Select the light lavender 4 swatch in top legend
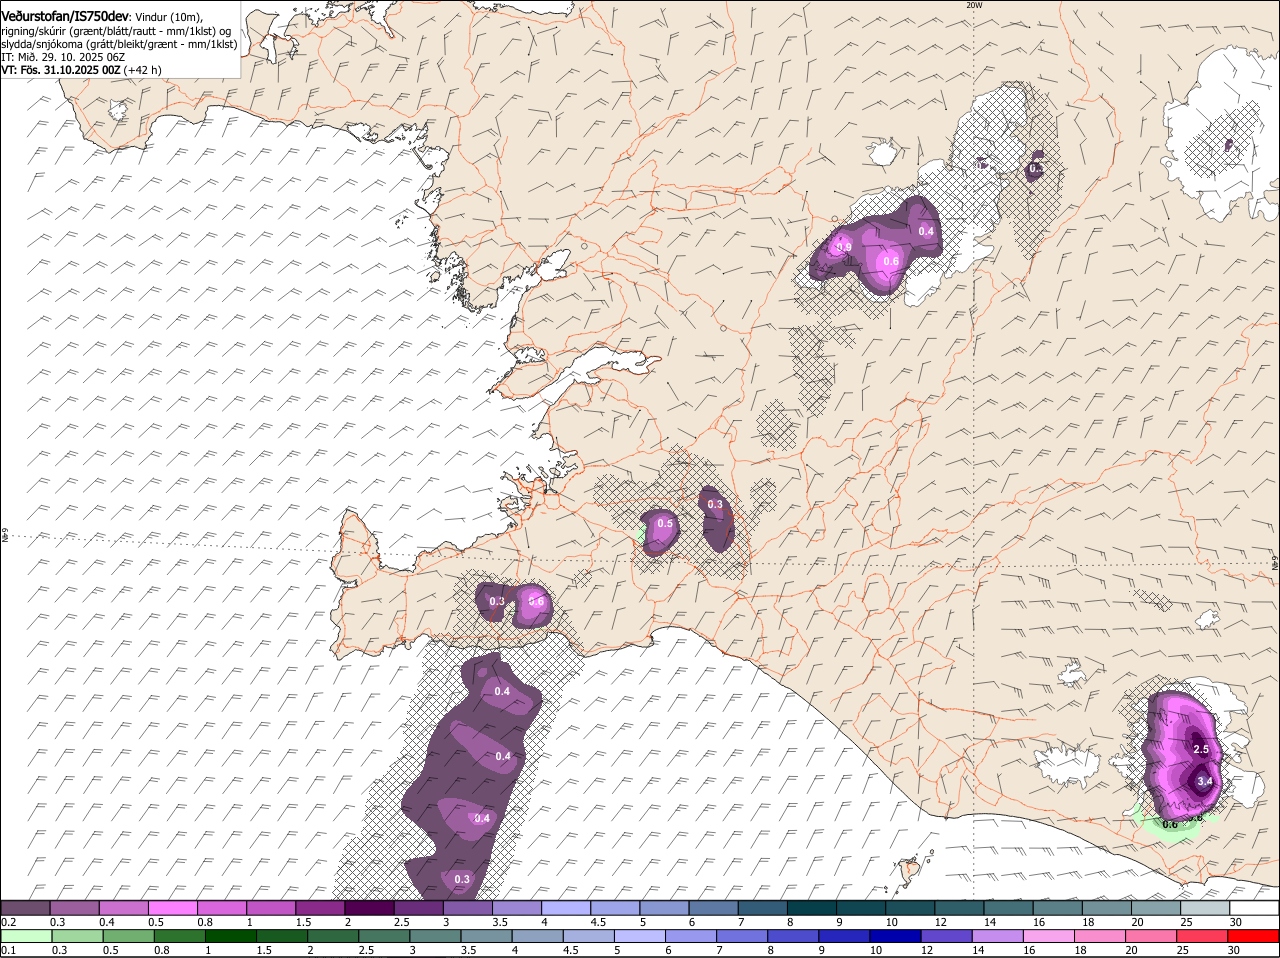Image resolution: width=1280 pixels, height=958 pixels. (x=566, y=908)
